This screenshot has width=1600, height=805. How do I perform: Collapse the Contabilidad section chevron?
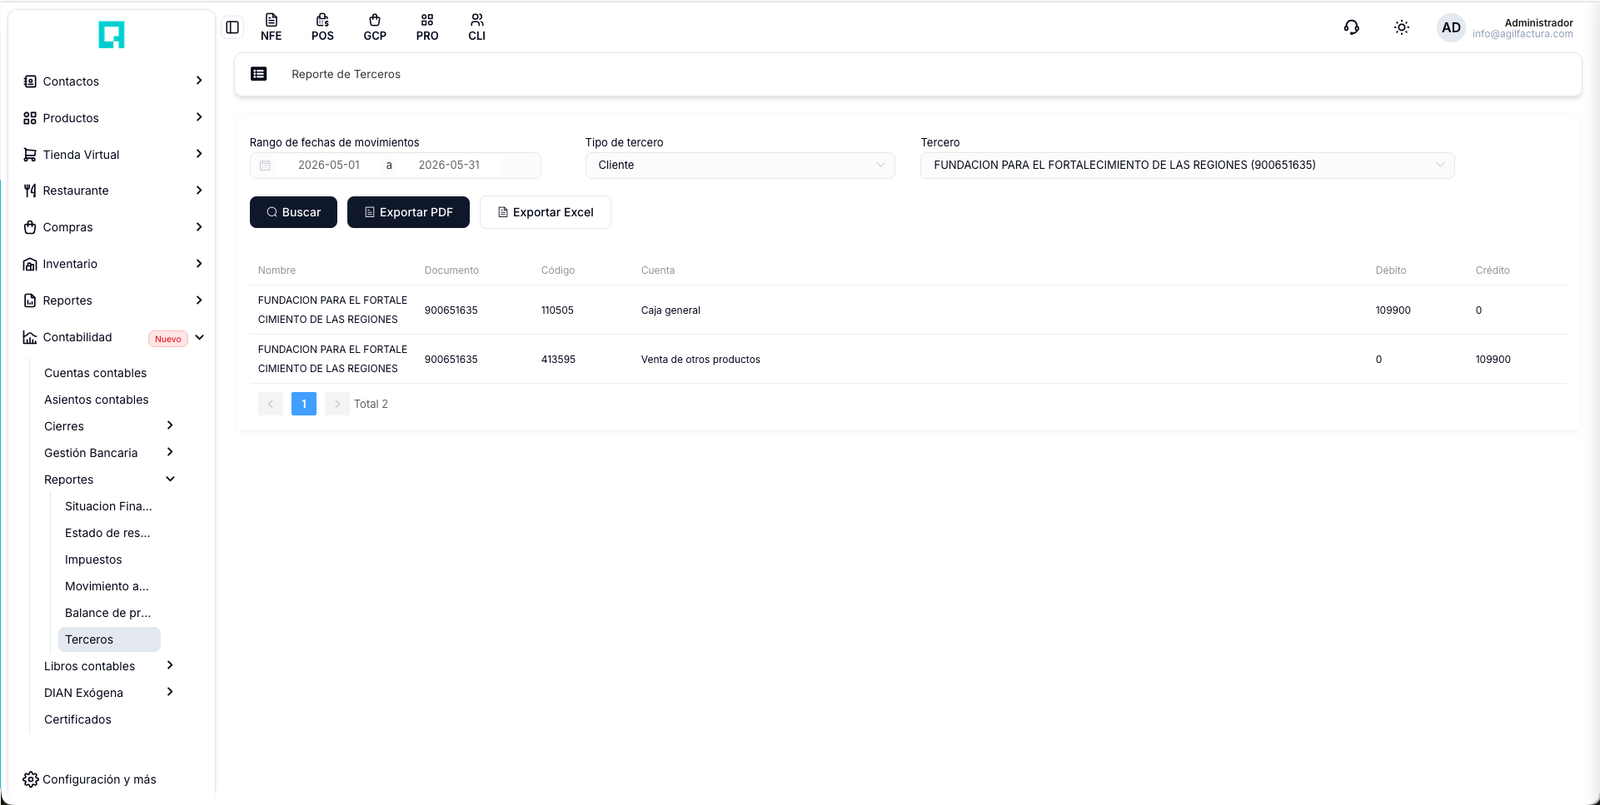click(200, 337)
